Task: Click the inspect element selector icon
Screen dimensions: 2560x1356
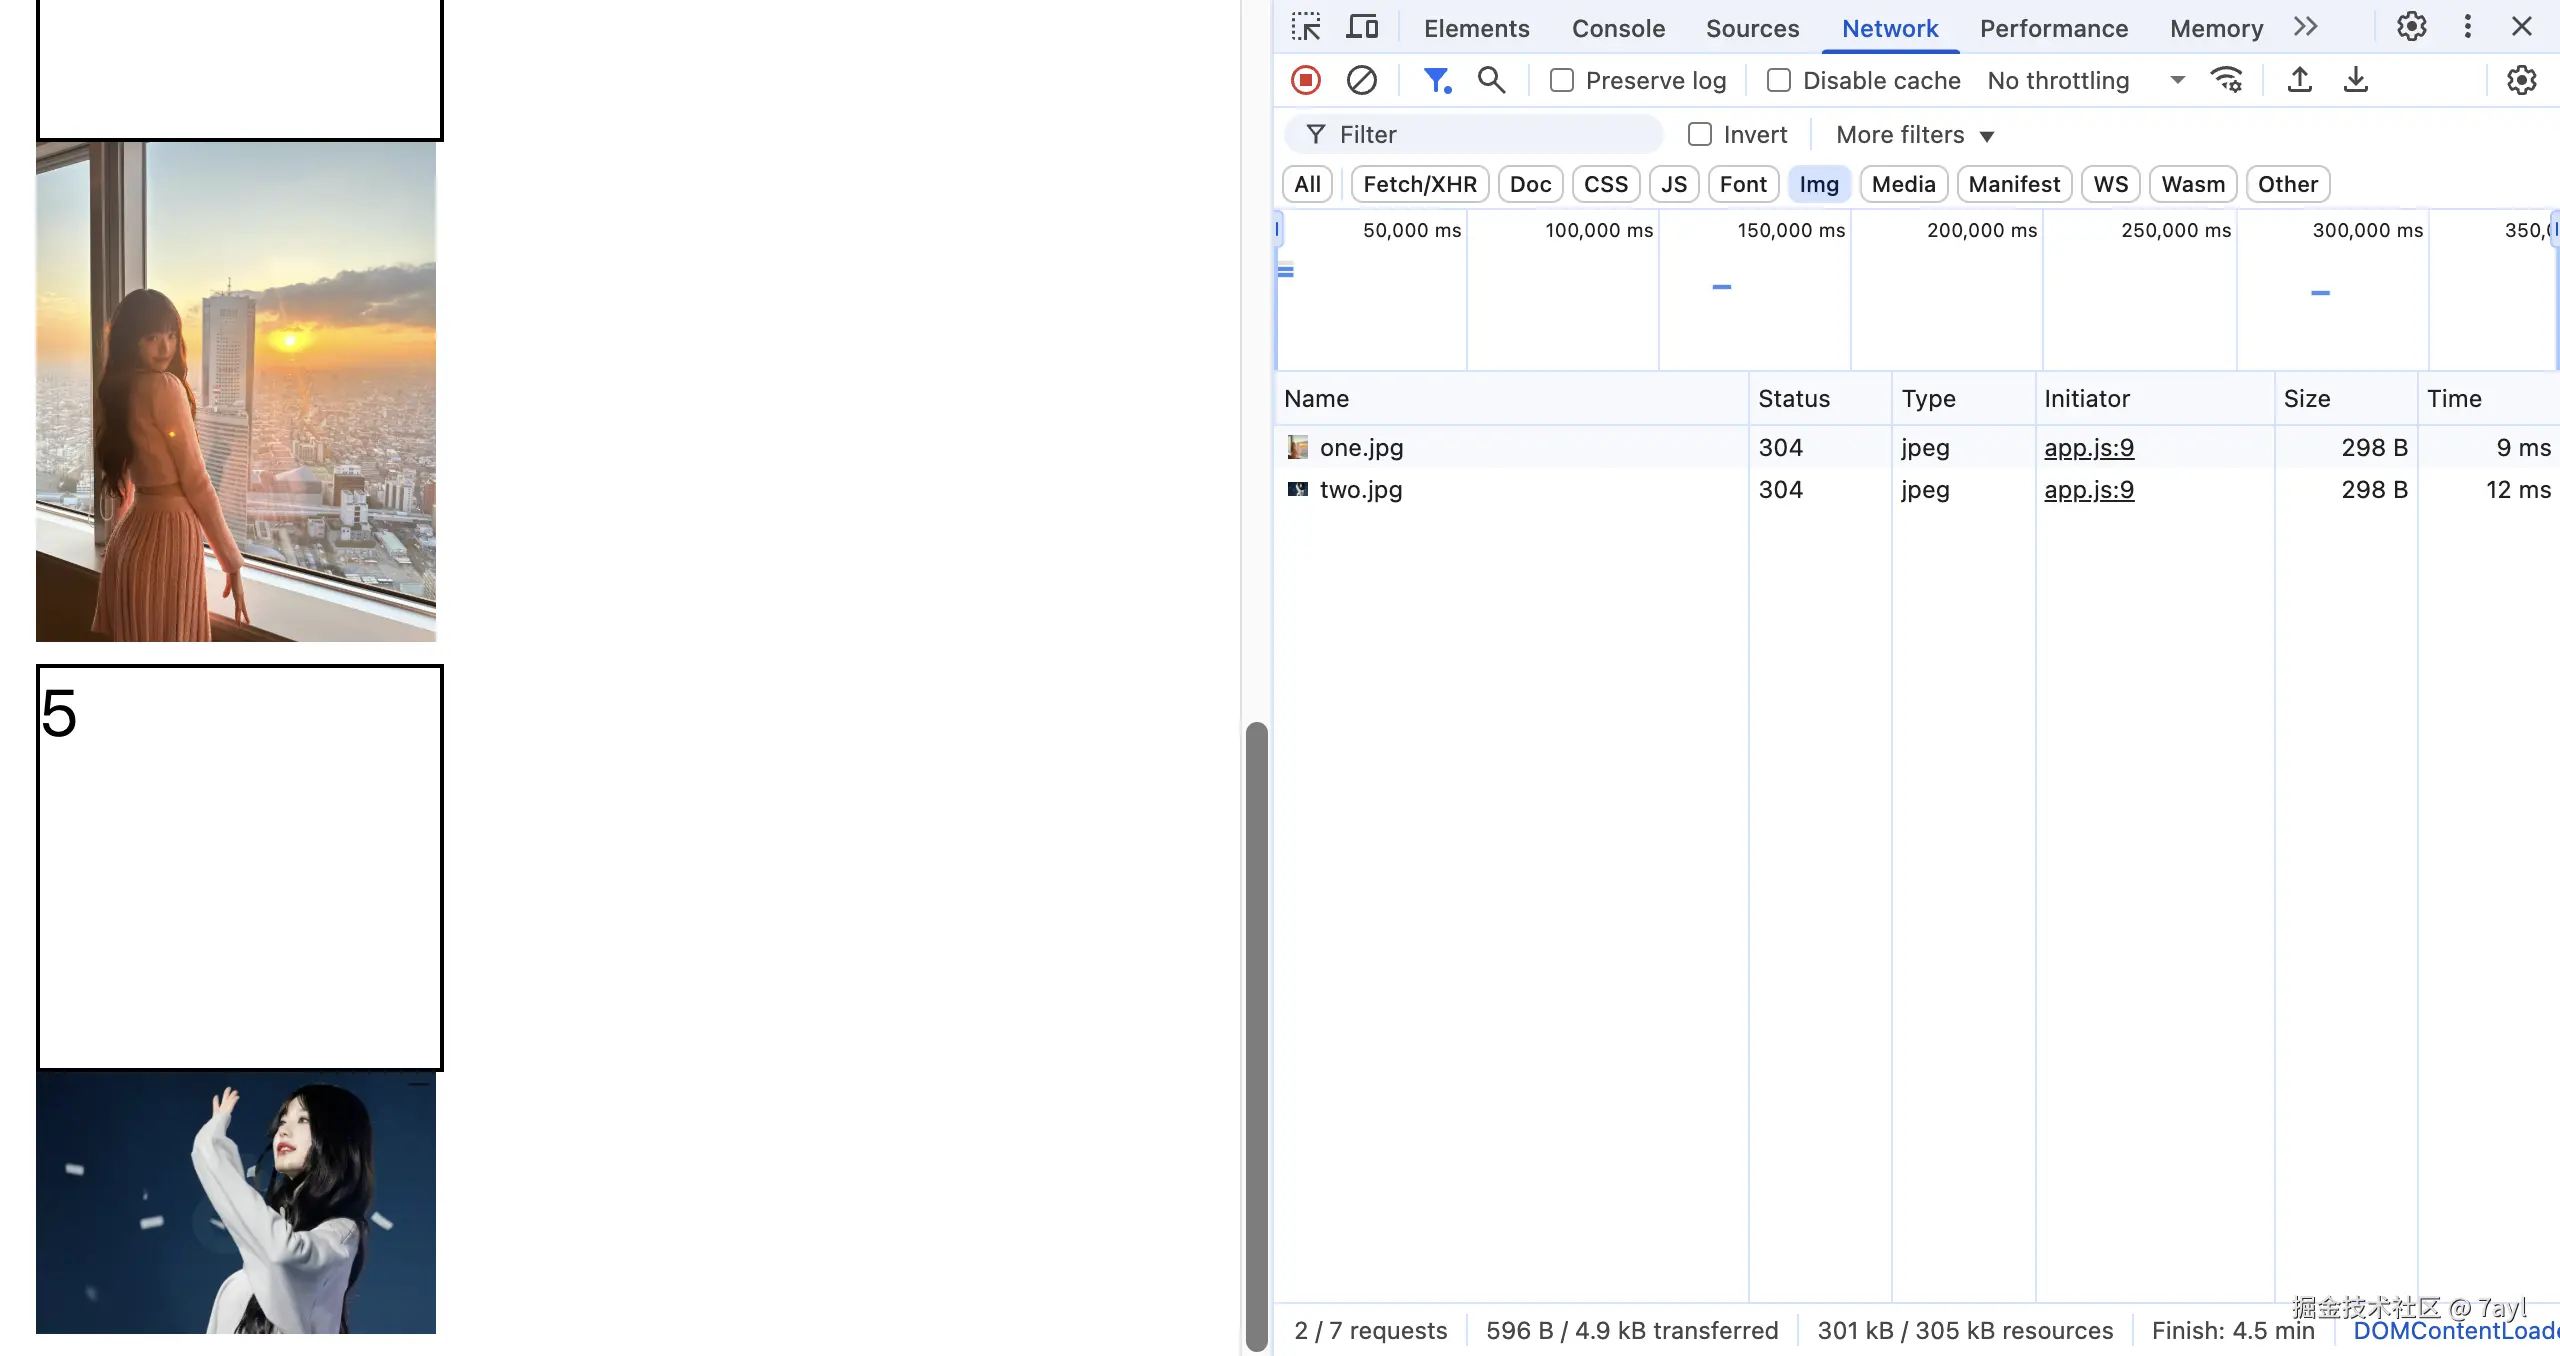Action: (x=1305, y=27)
